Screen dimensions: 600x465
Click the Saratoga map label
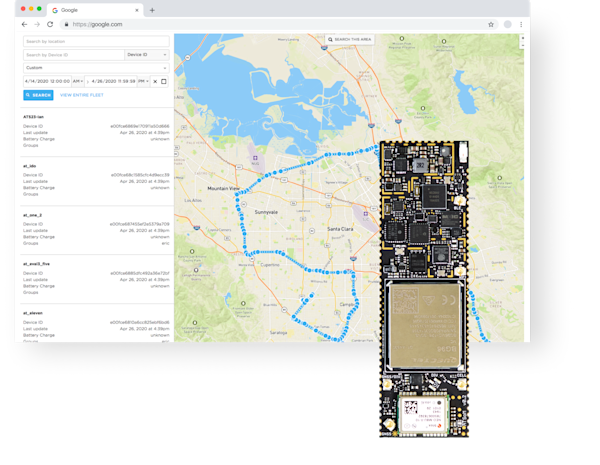click(278, 333)
